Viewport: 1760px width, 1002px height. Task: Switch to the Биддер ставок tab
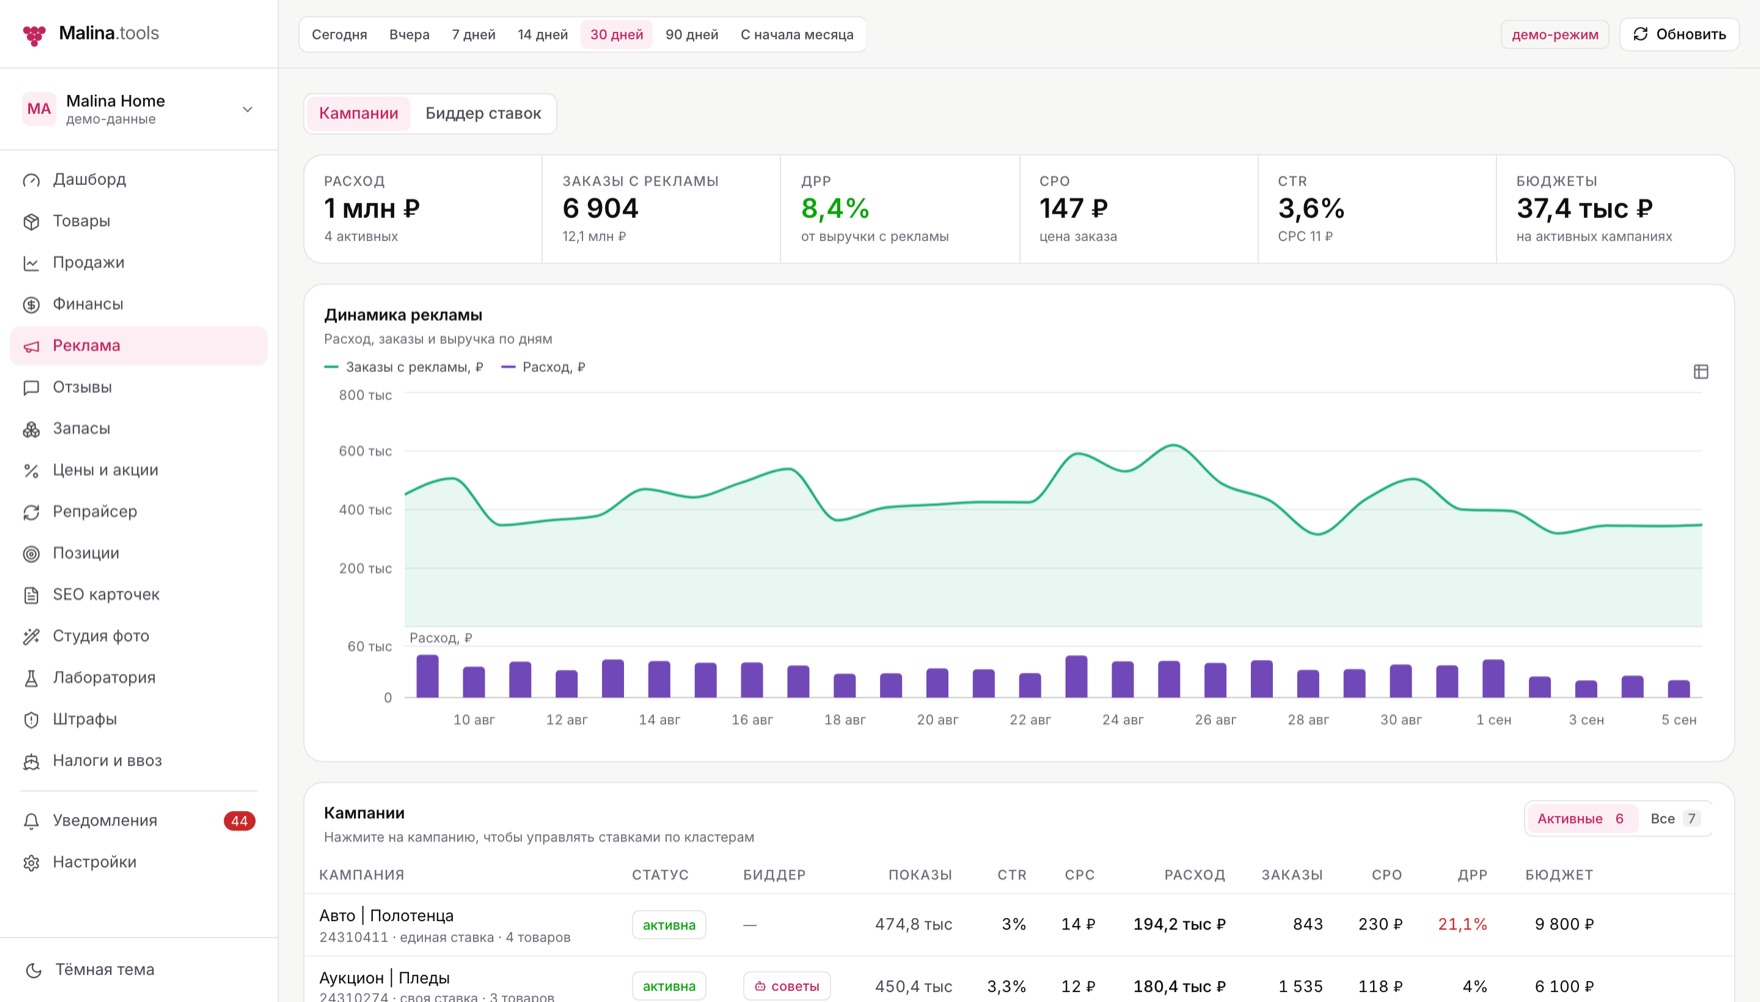click(483, 113)
